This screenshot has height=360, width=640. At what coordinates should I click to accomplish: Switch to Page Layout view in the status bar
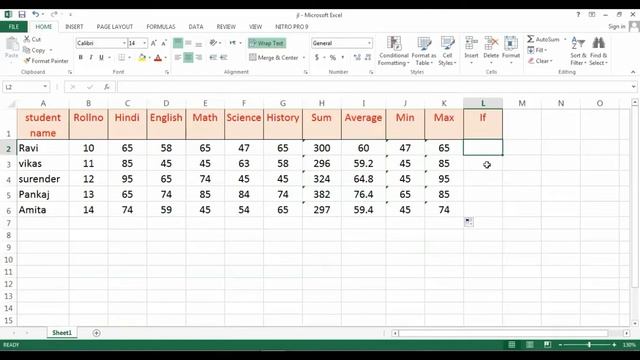click(529, 345)
